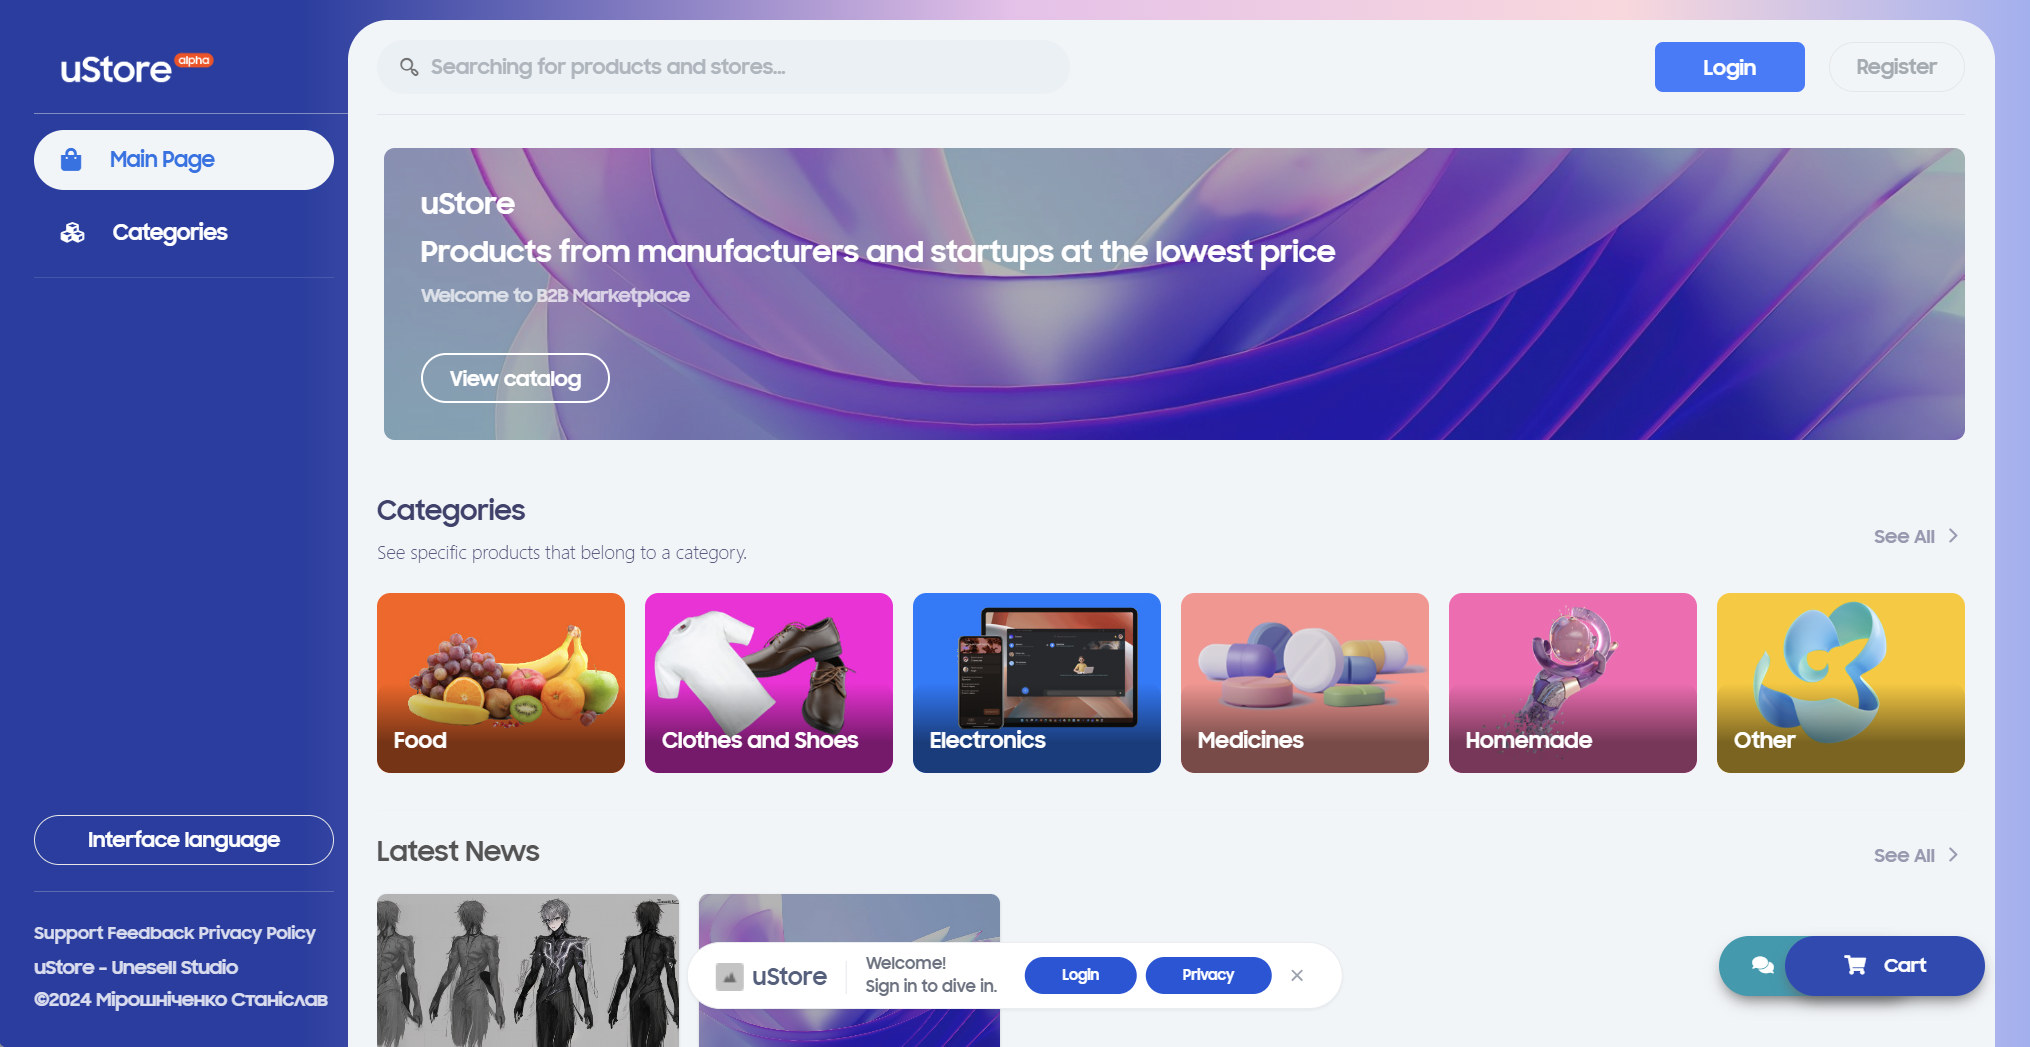Click the uStore image icon in popup
Viewport: 2030px width, 1047px height.
pos(730,976)
